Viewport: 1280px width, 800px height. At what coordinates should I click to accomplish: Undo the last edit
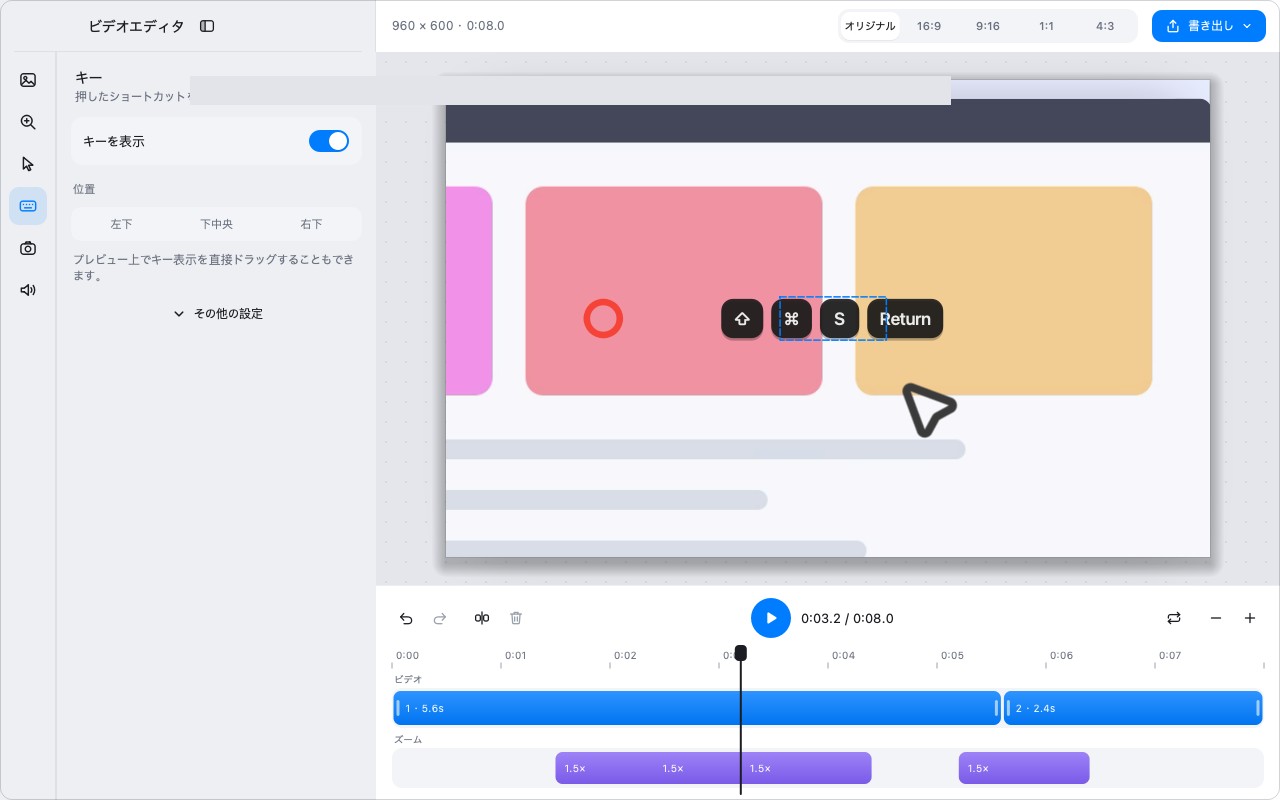406,618
